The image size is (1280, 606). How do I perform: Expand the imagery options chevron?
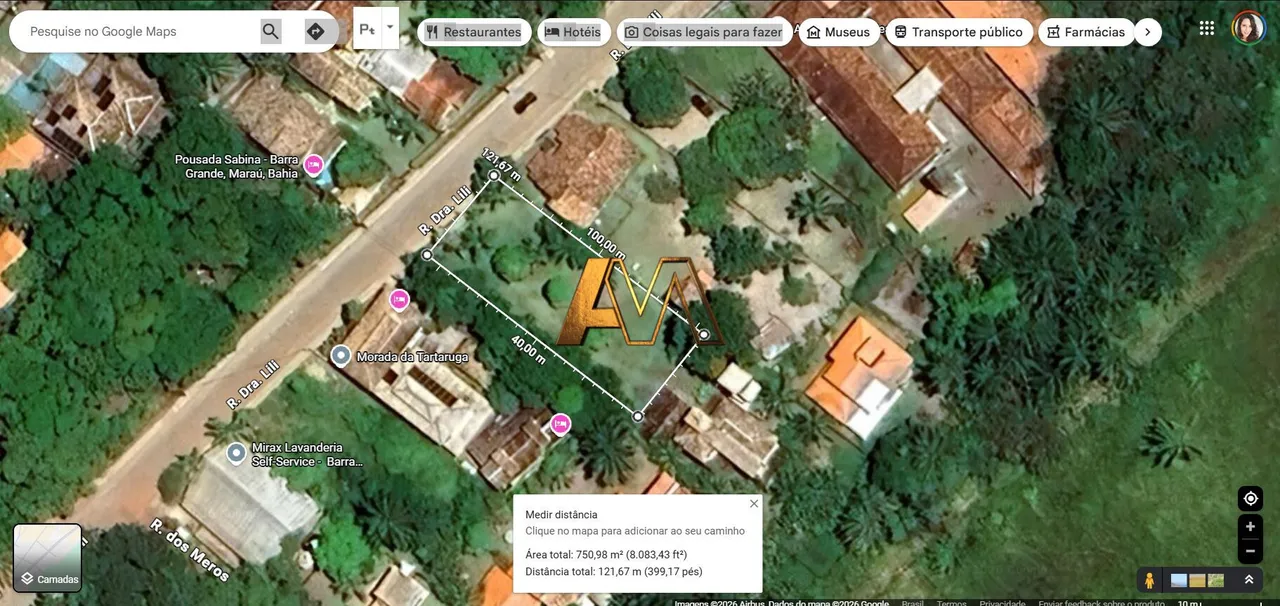[1249, 580]
